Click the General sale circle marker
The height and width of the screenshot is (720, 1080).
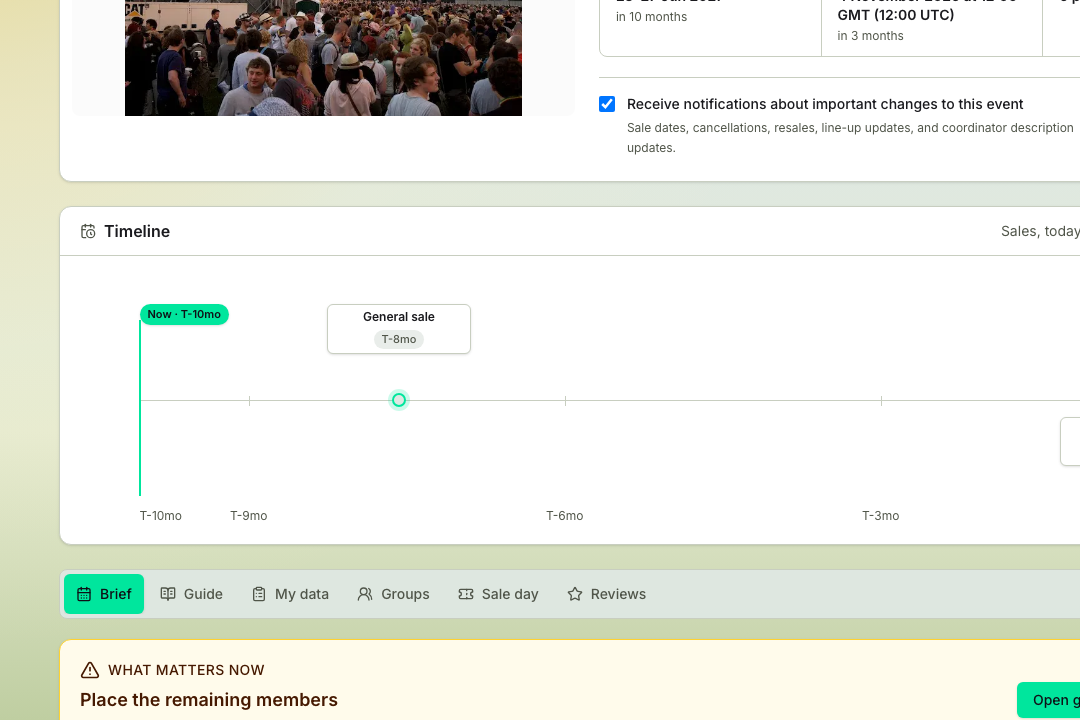399,400
